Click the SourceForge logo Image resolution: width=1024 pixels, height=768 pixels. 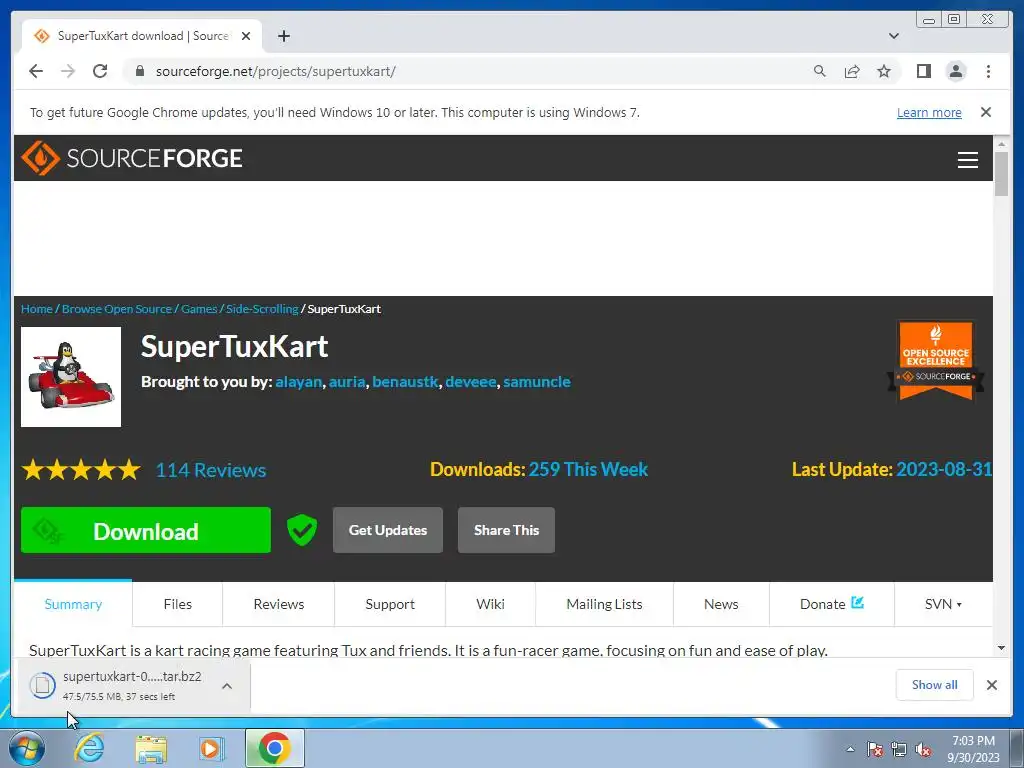[132, 158]
